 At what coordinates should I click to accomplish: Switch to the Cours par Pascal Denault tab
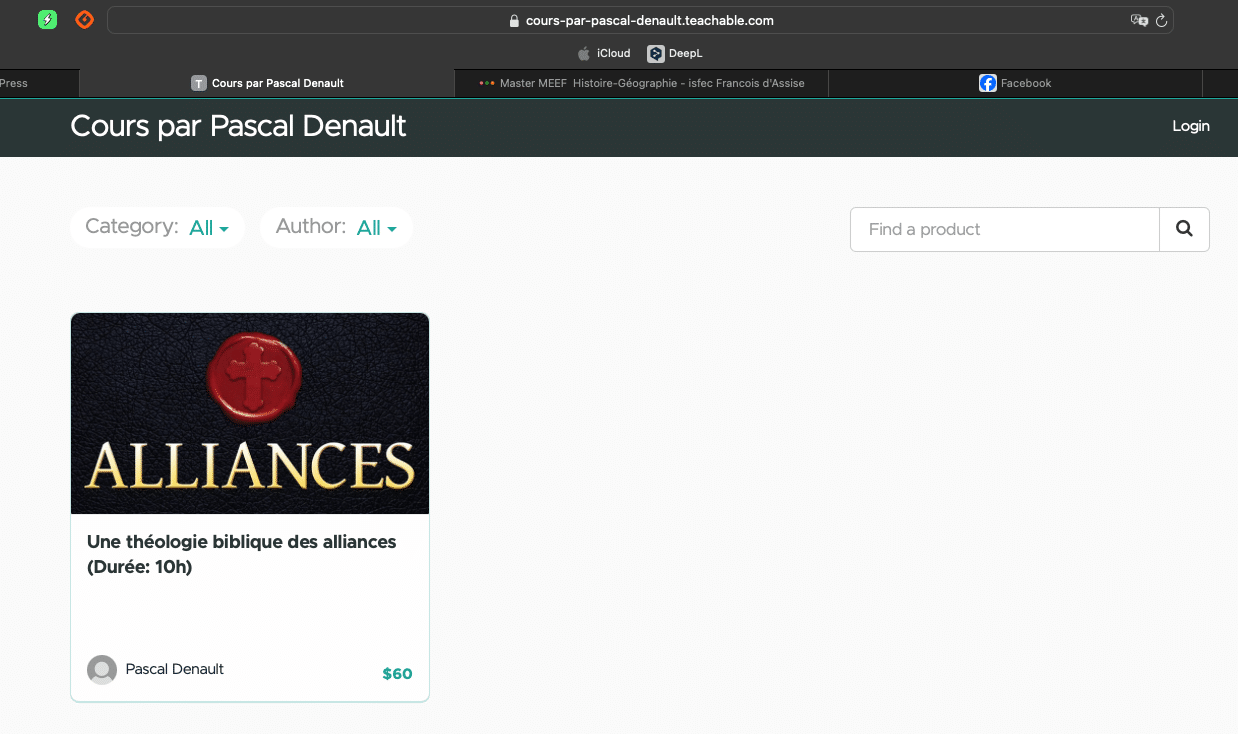pos(267,83)
